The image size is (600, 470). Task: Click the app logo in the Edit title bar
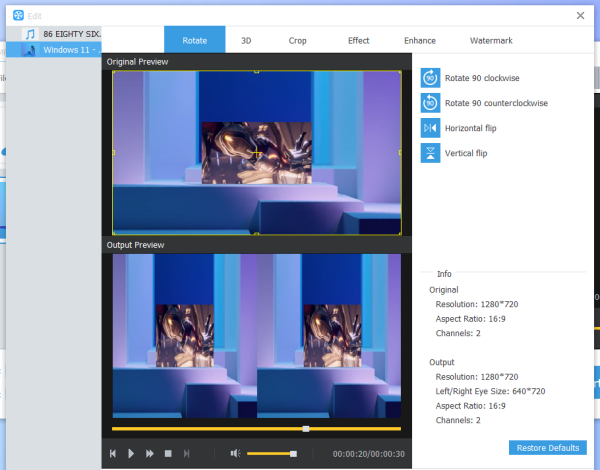[x=18, y=15]
